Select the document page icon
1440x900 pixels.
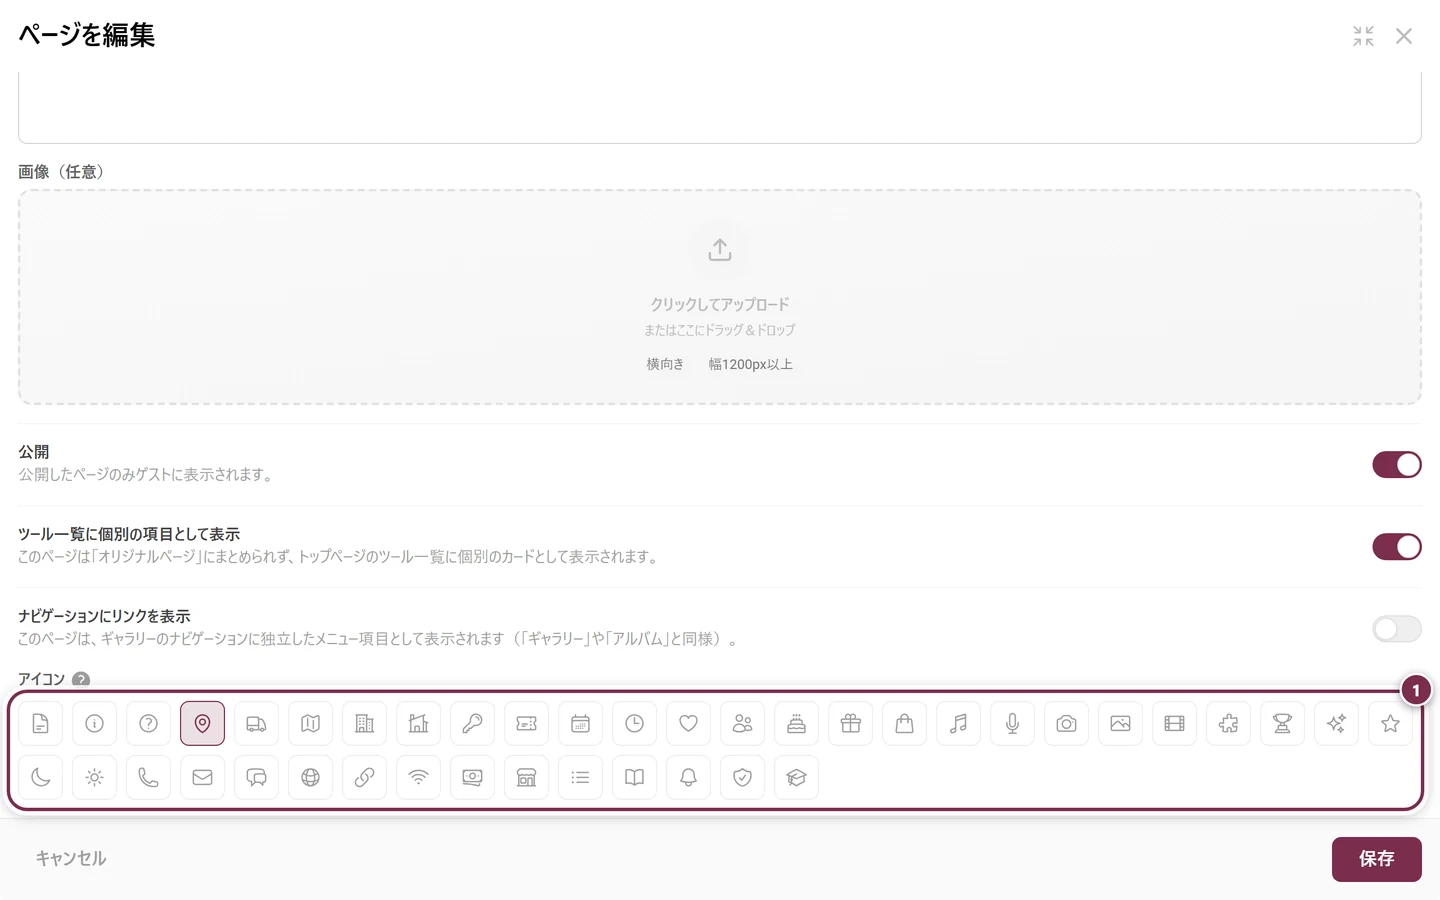[x=40, y=723]
